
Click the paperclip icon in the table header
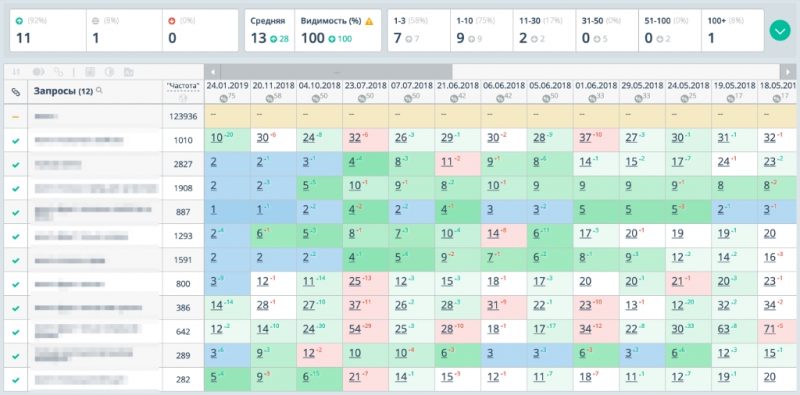tap(16, 92)
